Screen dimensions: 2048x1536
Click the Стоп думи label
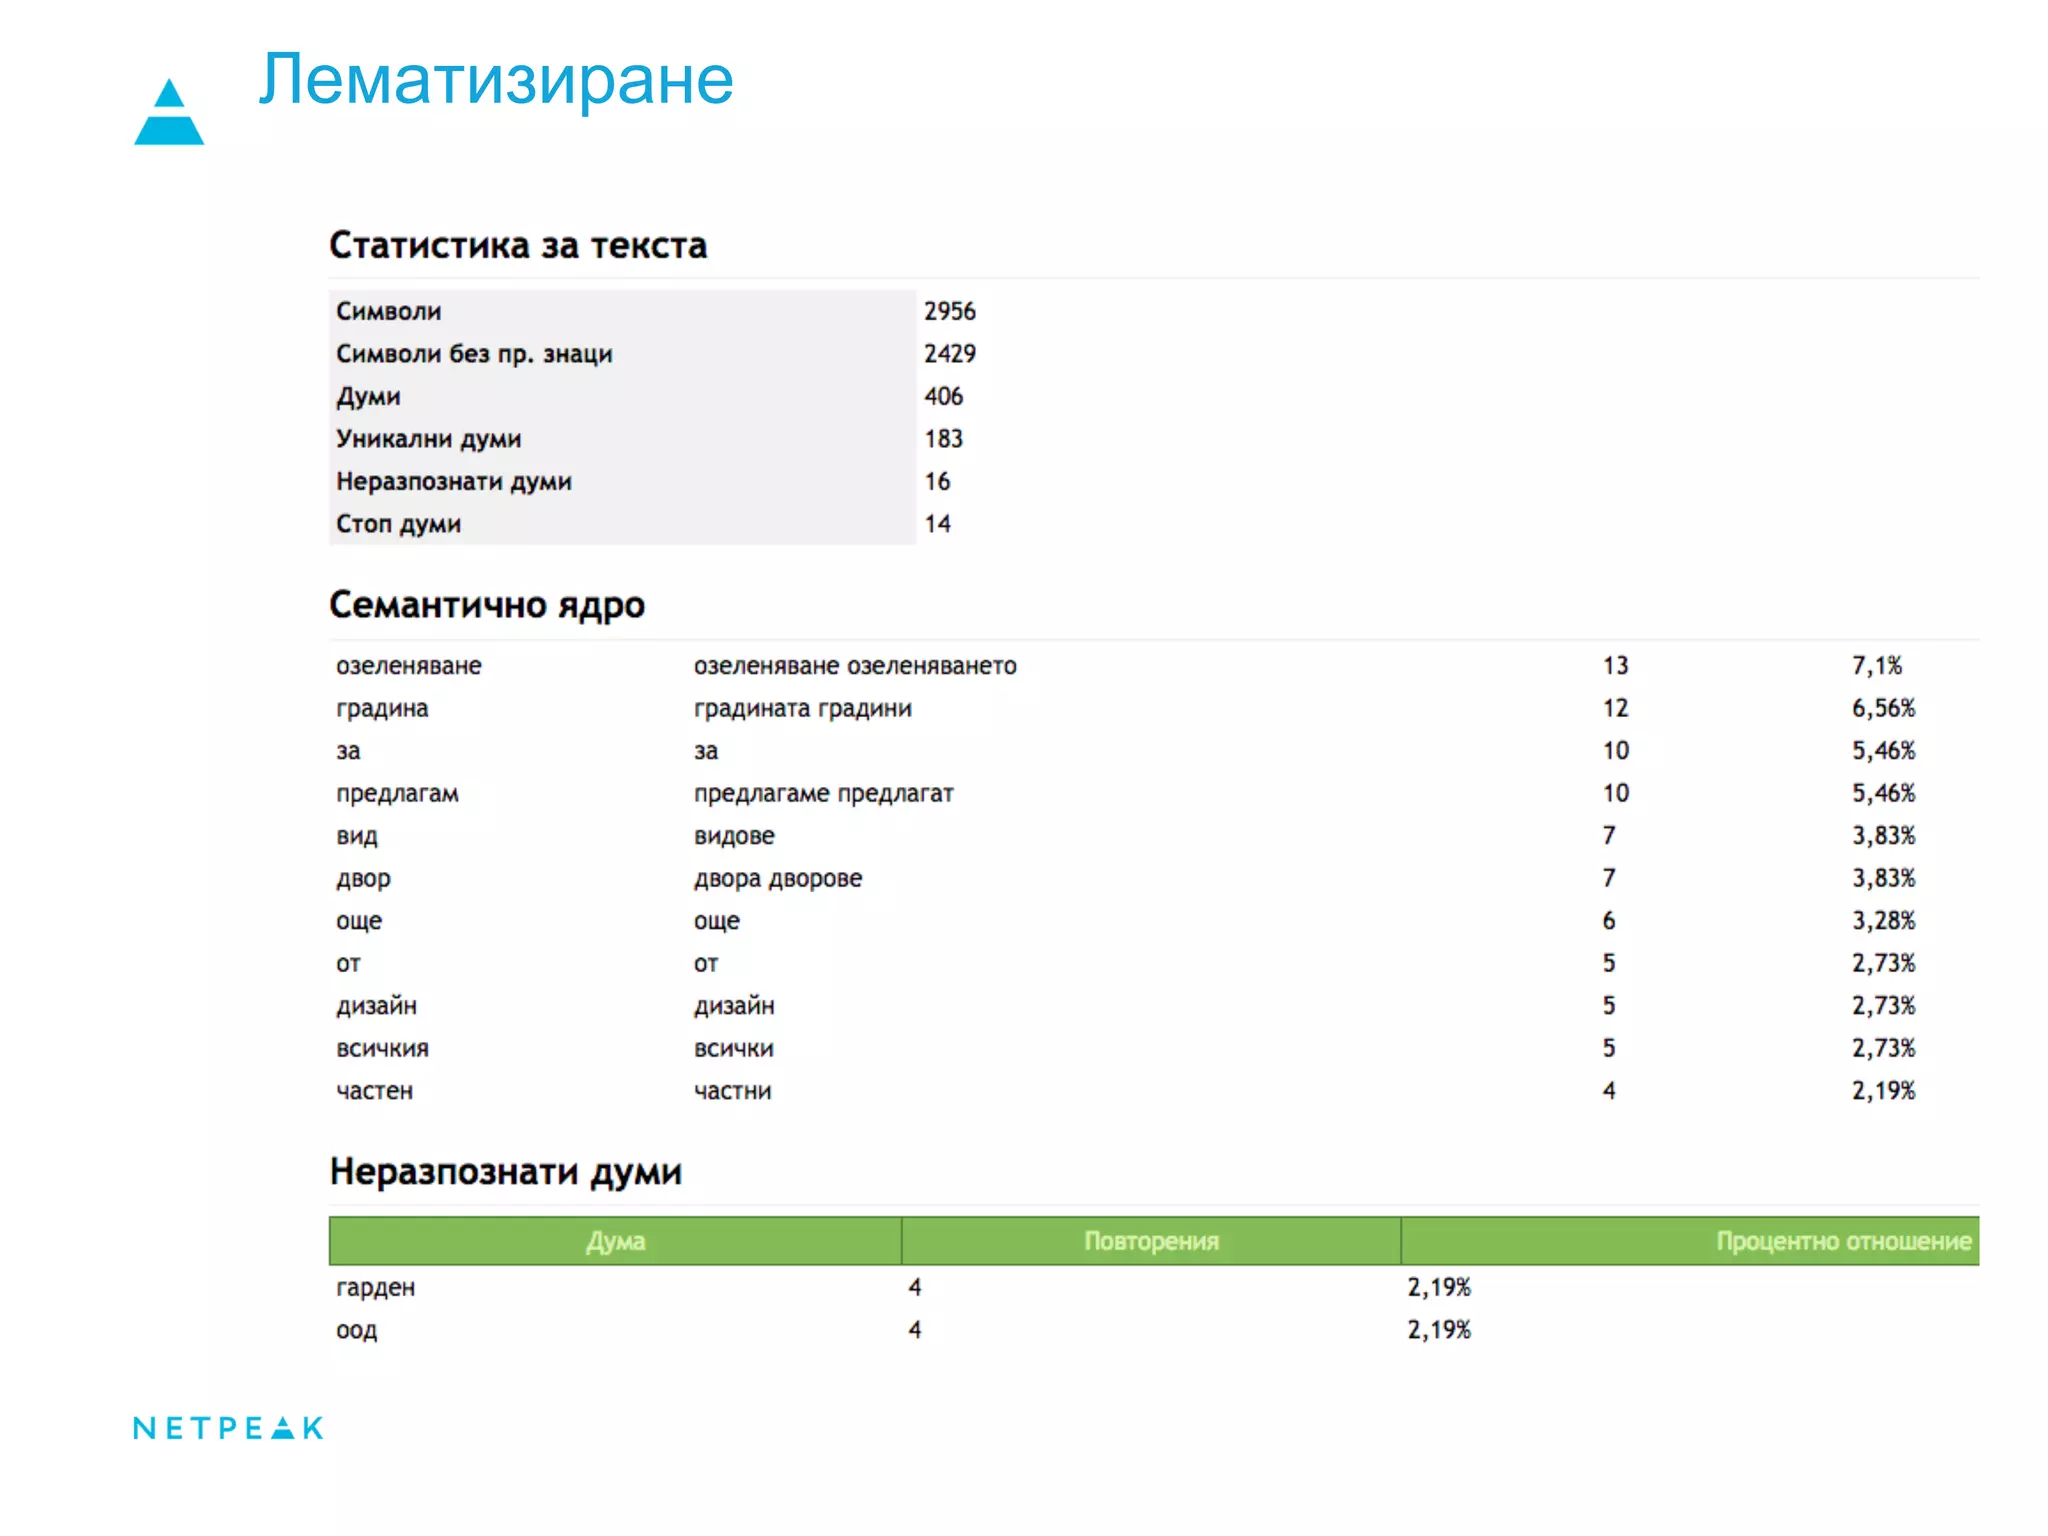398,524
